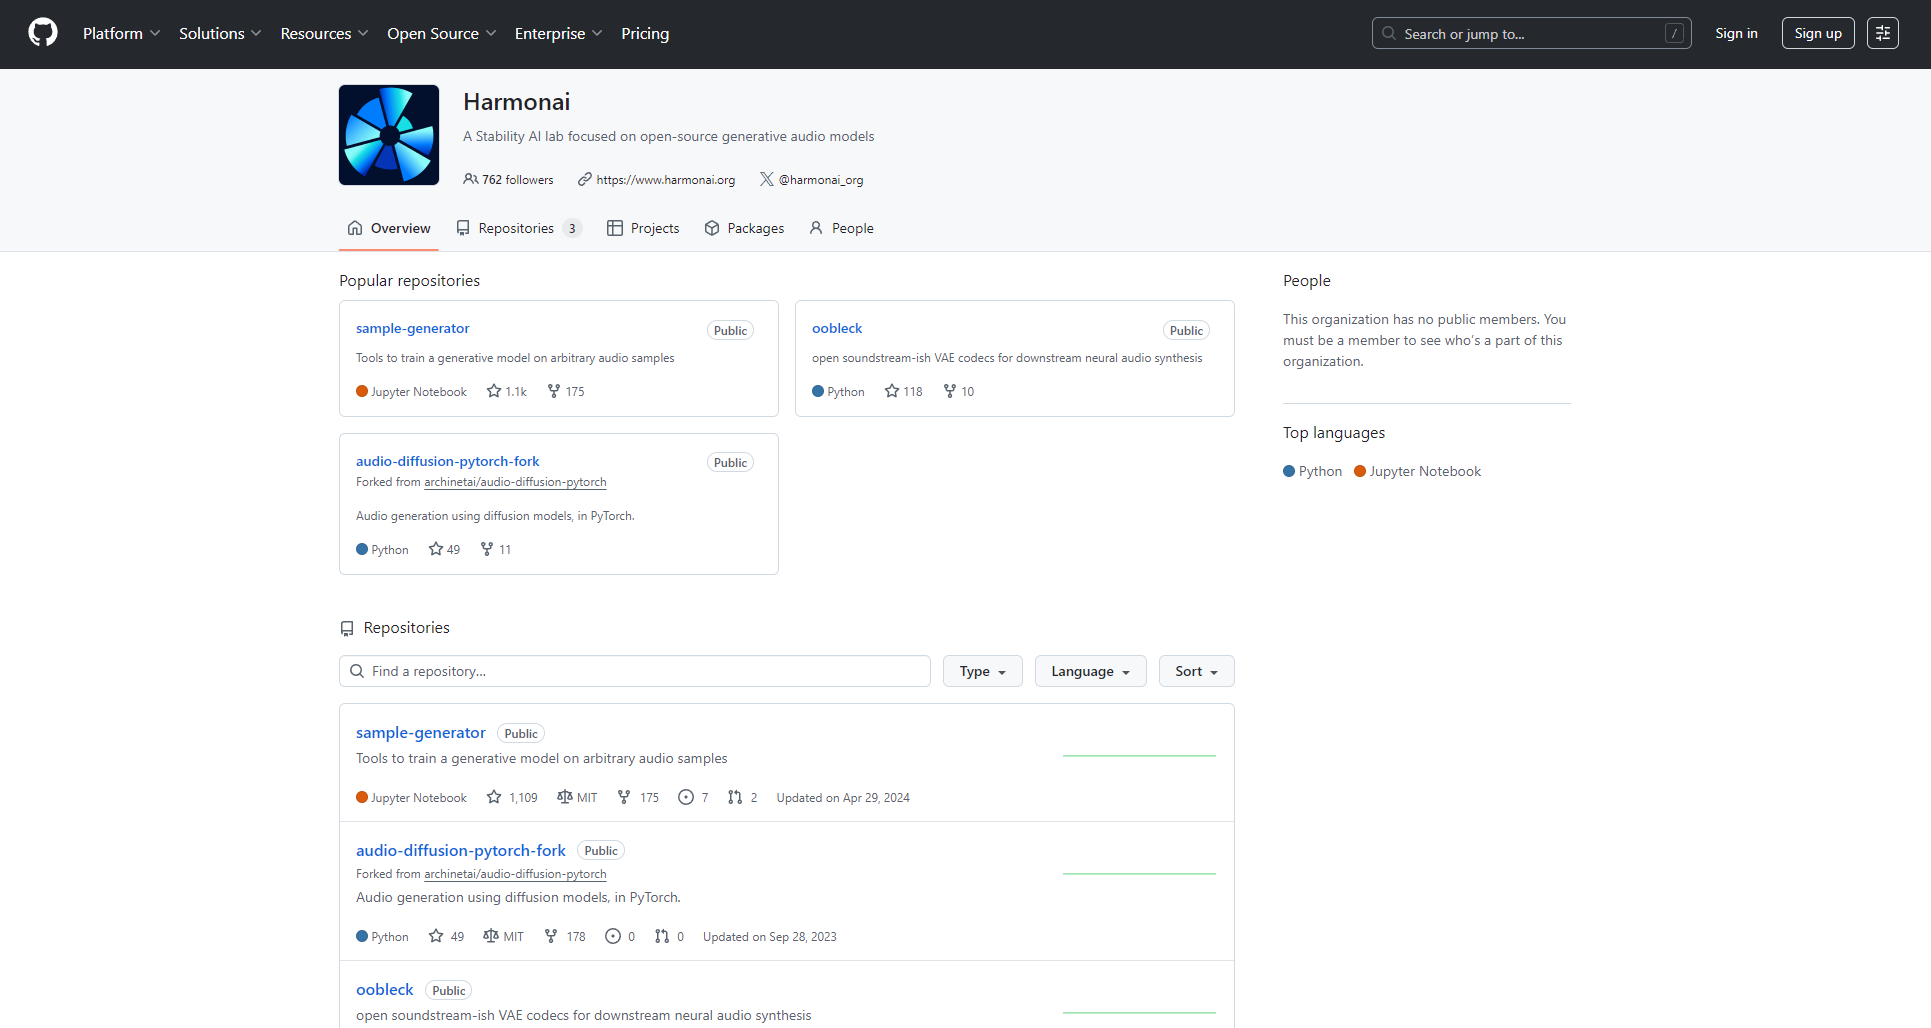Open the Open Source navigation menu
This screenshot has height=1028, width=1931.
tap(441, 33)
